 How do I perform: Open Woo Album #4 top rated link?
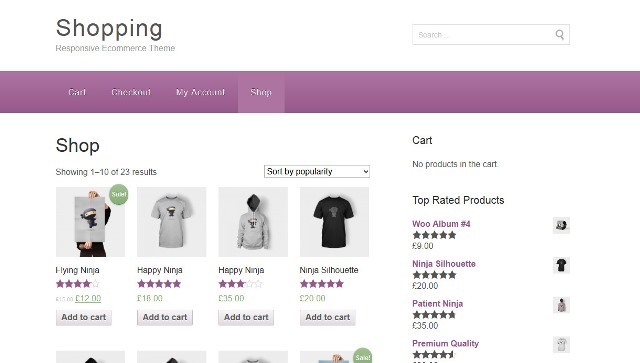(441, 224)
